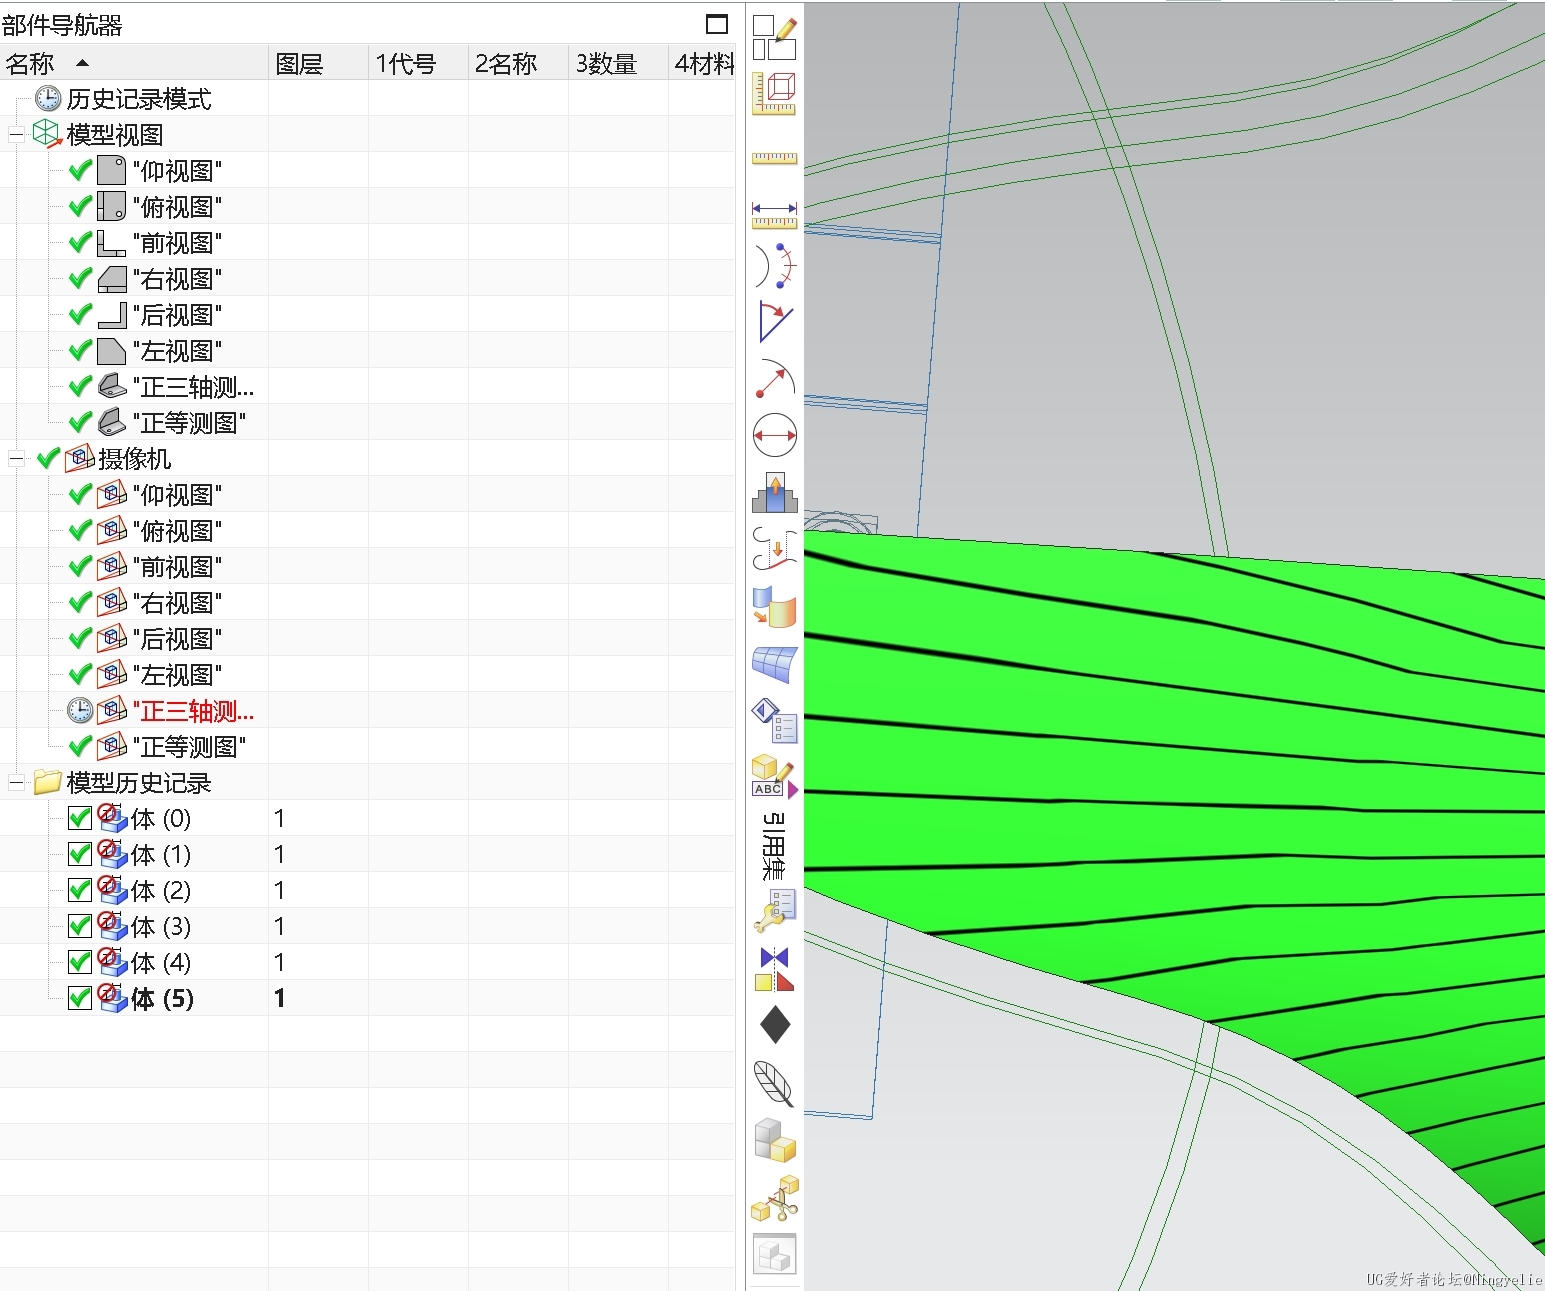The image size is (1545, 1291).
Task: Select the cut cubes scissors icon
Action: (x=774, y=1198)
